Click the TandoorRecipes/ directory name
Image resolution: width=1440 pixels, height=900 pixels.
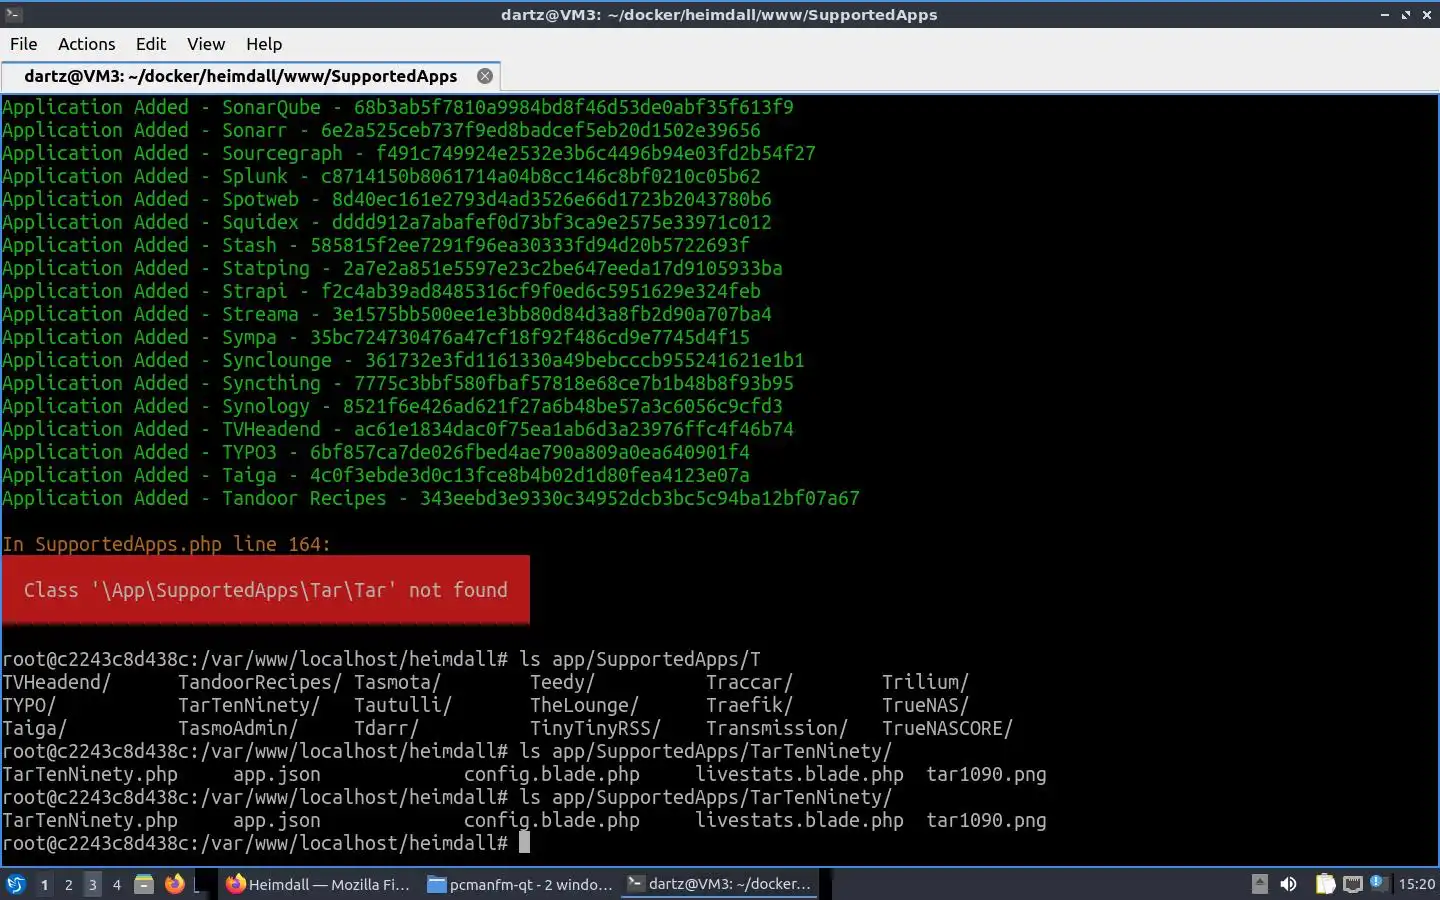click(260, 682)
